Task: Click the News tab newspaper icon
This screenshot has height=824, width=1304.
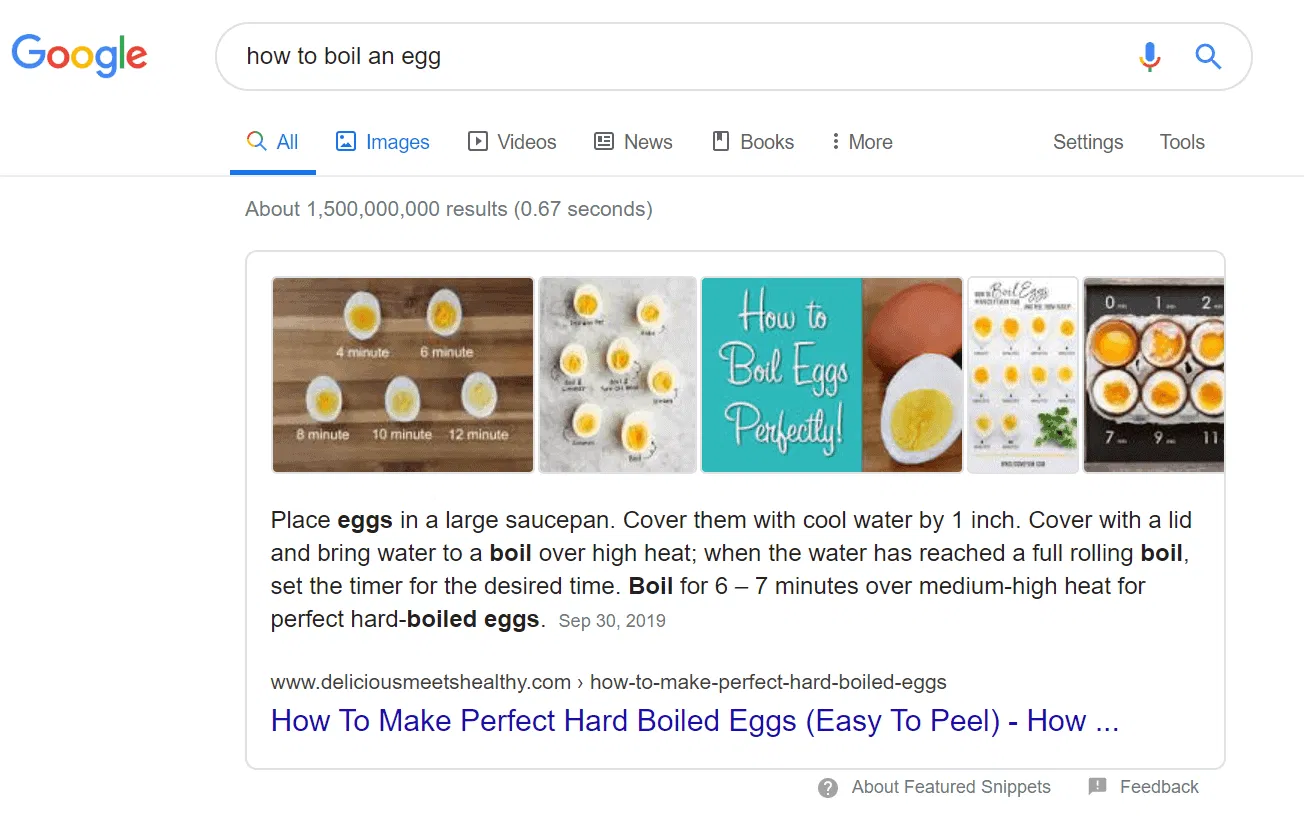Action: pyautogui.click(x=604, y=142)
